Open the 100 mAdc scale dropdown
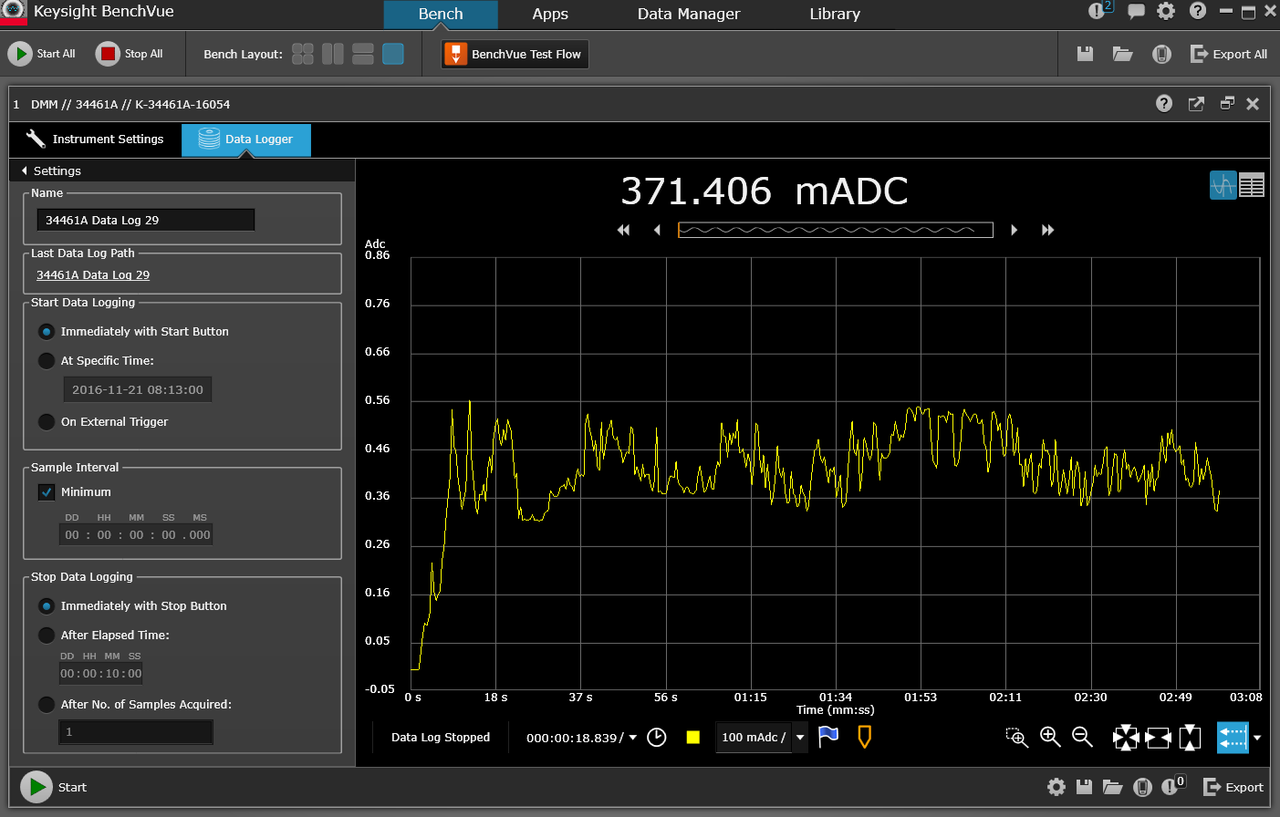This screenshot has width=1280, height=817. click(800, 737)
